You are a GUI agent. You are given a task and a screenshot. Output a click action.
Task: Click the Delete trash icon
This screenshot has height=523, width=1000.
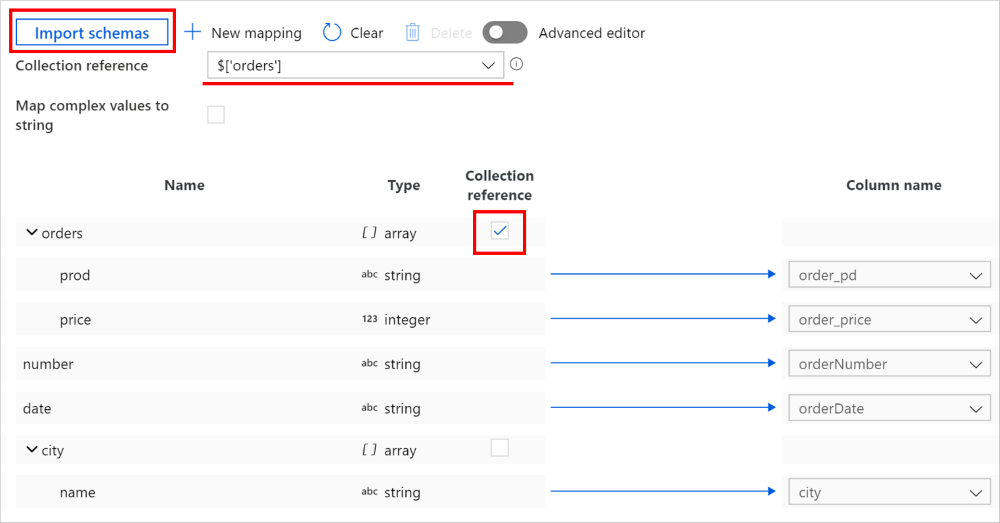pyautogui.click(x=413, y=32)
